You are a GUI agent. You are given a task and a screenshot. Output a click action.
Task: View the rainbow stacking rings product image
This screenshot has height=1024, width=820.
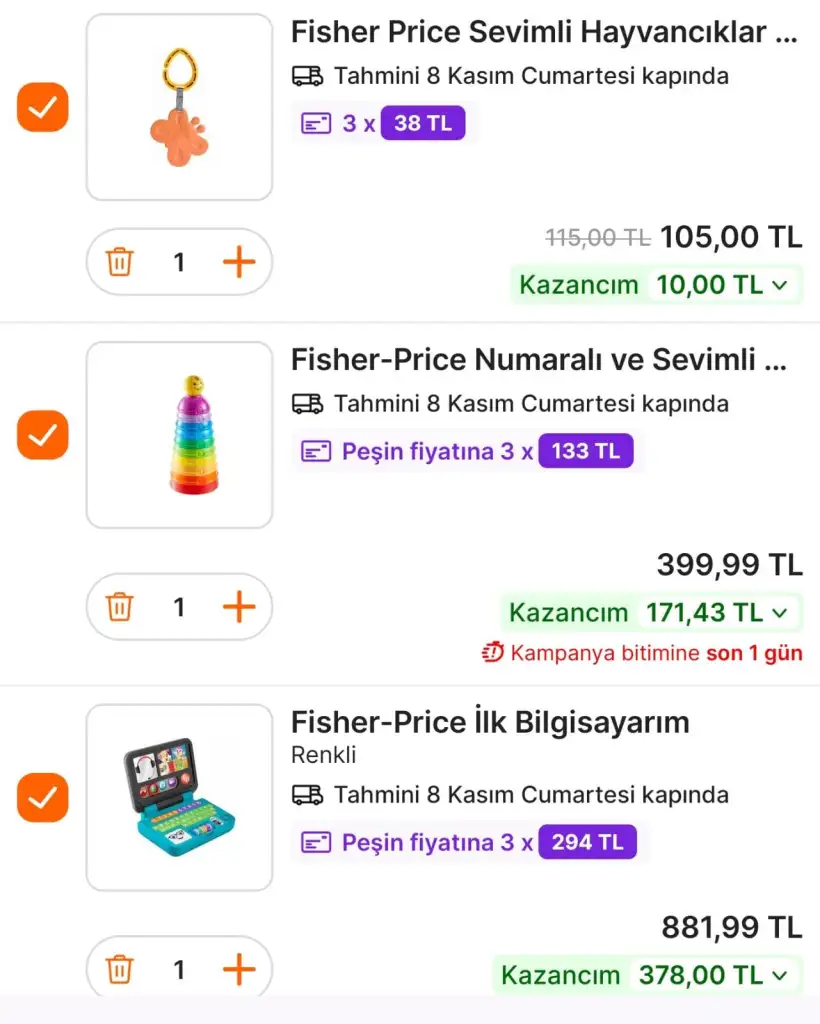coord(179,435)
